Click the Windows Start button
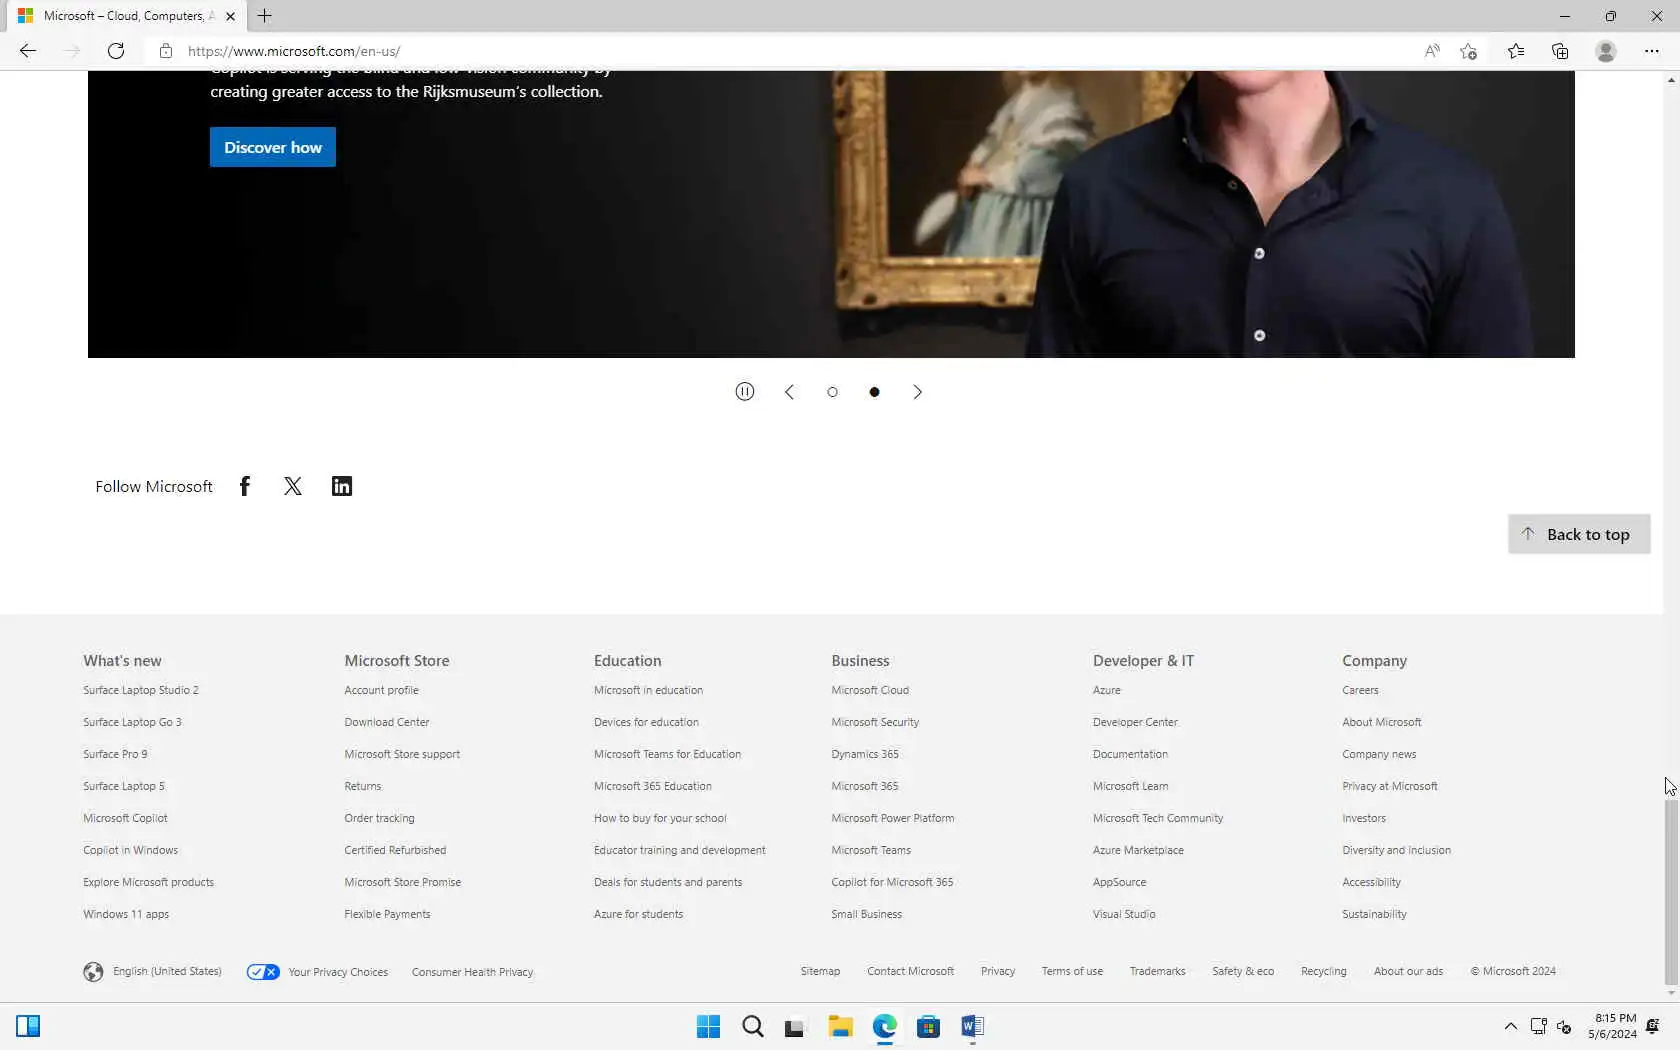 click(708, 1027)
